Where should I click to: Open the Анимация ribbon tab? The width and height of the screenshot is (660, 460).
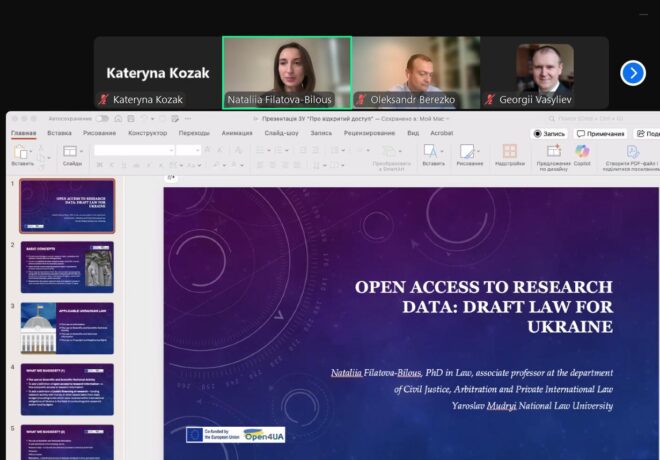pyautogui.click(x=237, y=133)
